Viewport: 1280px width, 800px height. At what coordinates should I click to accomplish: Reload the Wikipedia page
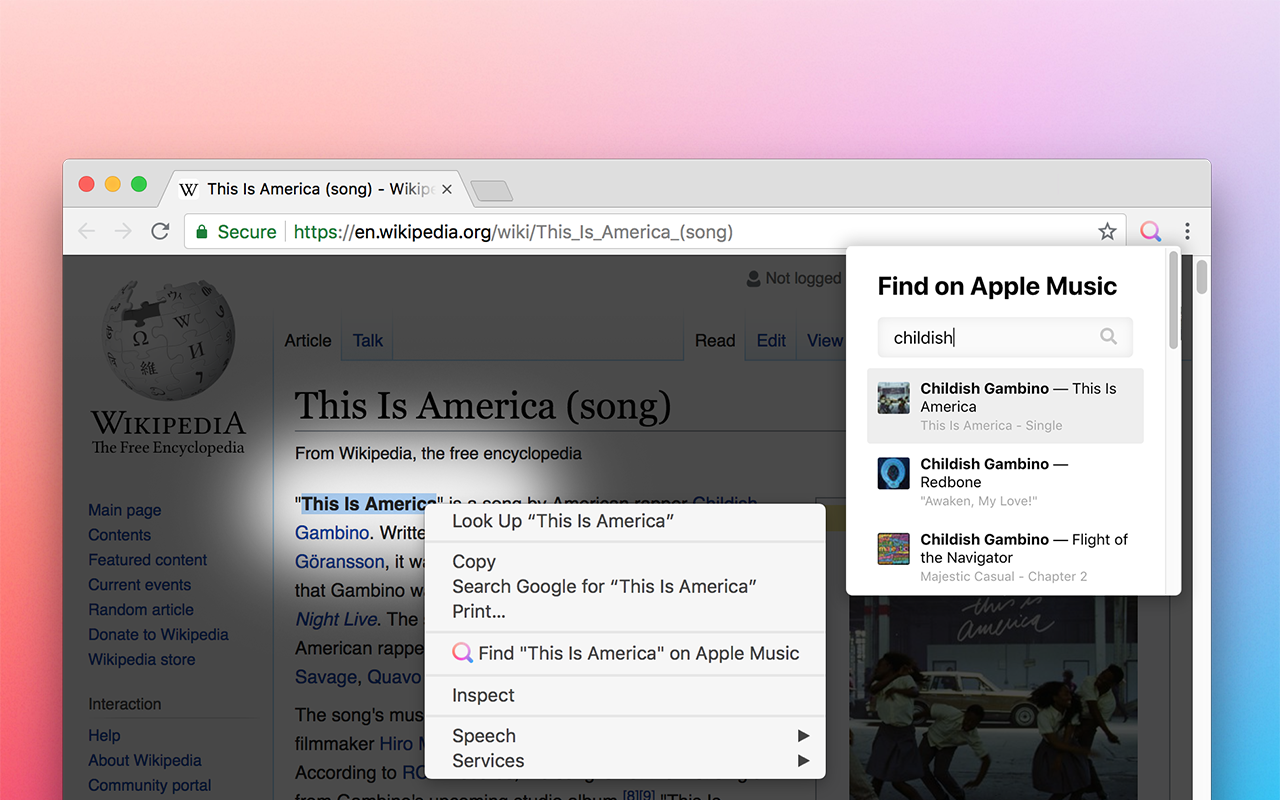coord(160,231)
